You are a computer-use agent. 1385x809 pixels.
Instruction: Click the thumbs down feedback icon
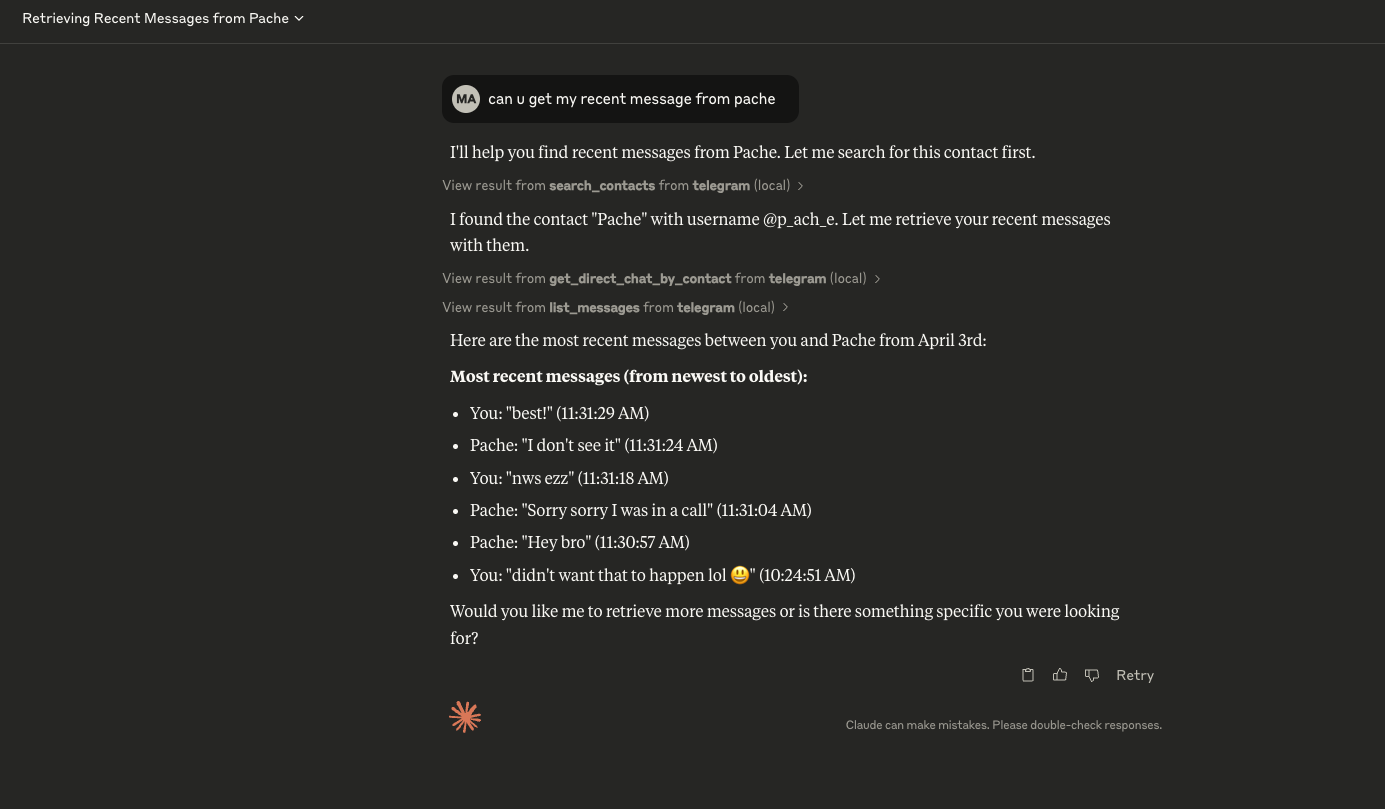[1092, 675]
